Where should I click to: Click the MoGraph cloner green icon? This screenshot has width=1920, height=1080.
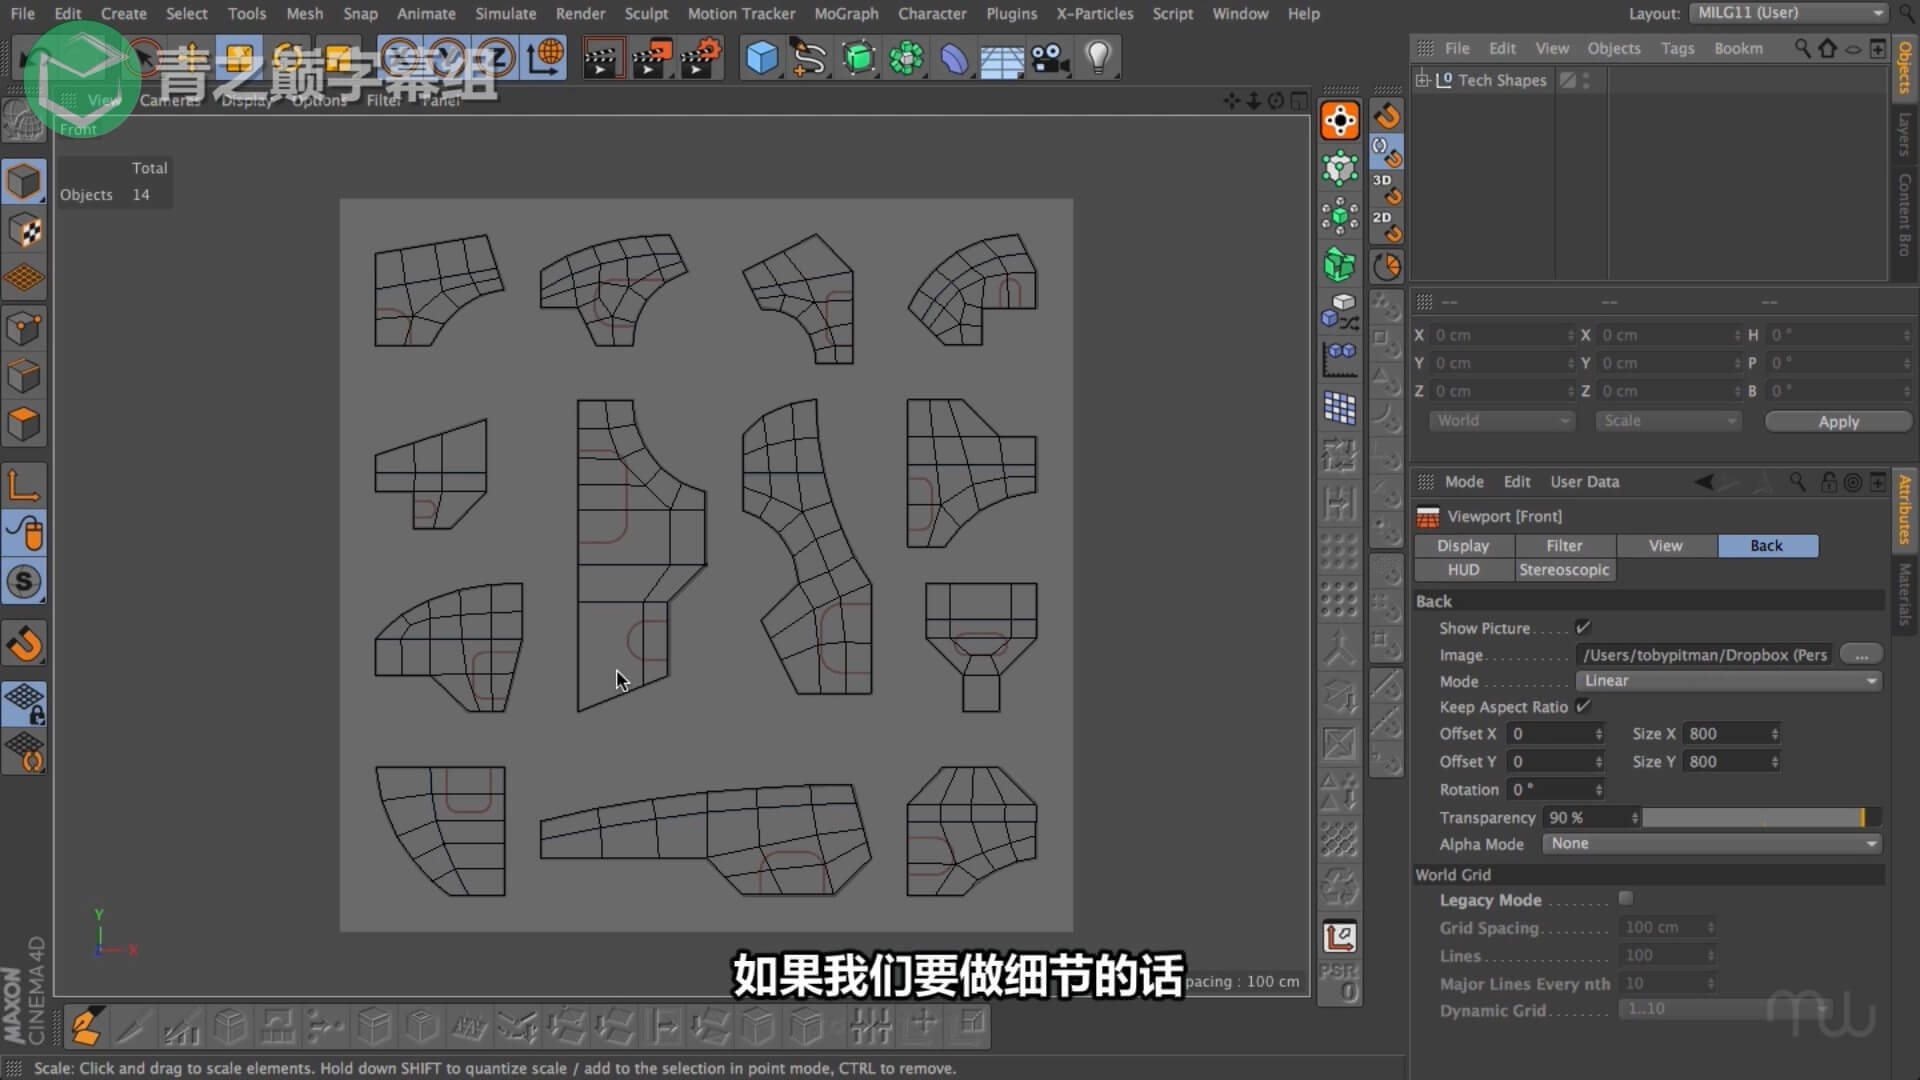pos(906,58)
